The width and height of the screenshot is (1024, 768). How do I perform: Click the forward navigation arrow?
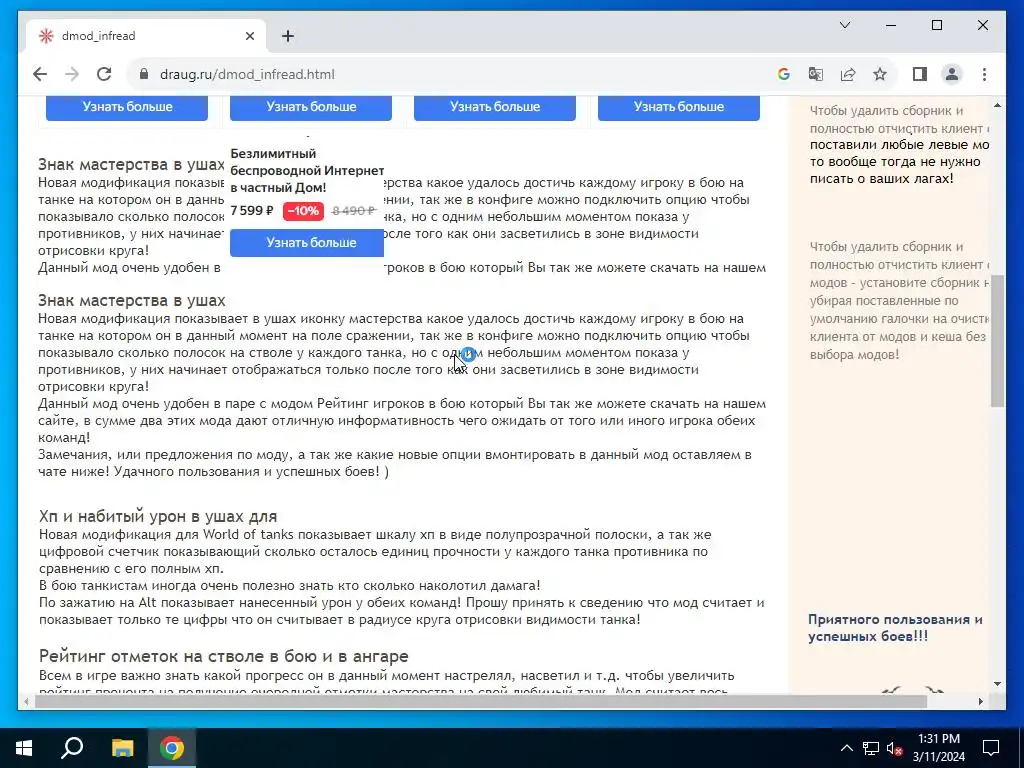pos(72,74)
